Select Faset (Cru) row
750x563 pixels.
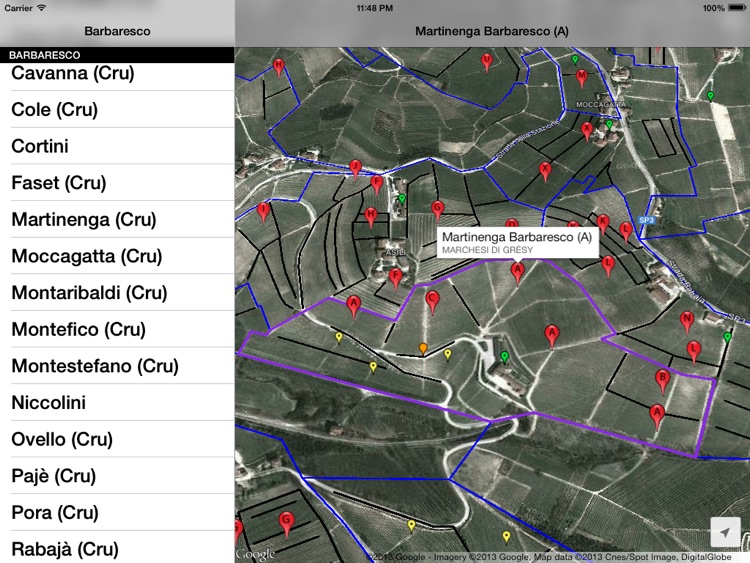click(117, 183)
